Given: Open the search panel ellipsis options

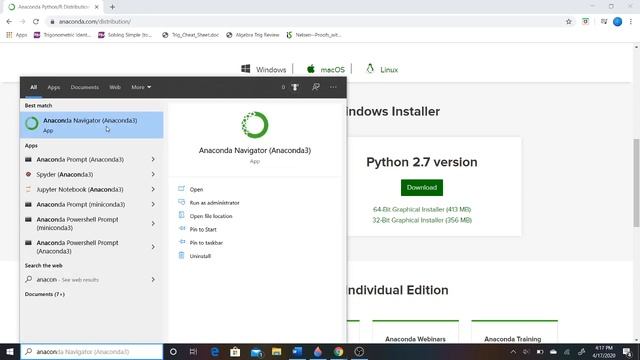Looking at the screenshot, I should [333, 87].
